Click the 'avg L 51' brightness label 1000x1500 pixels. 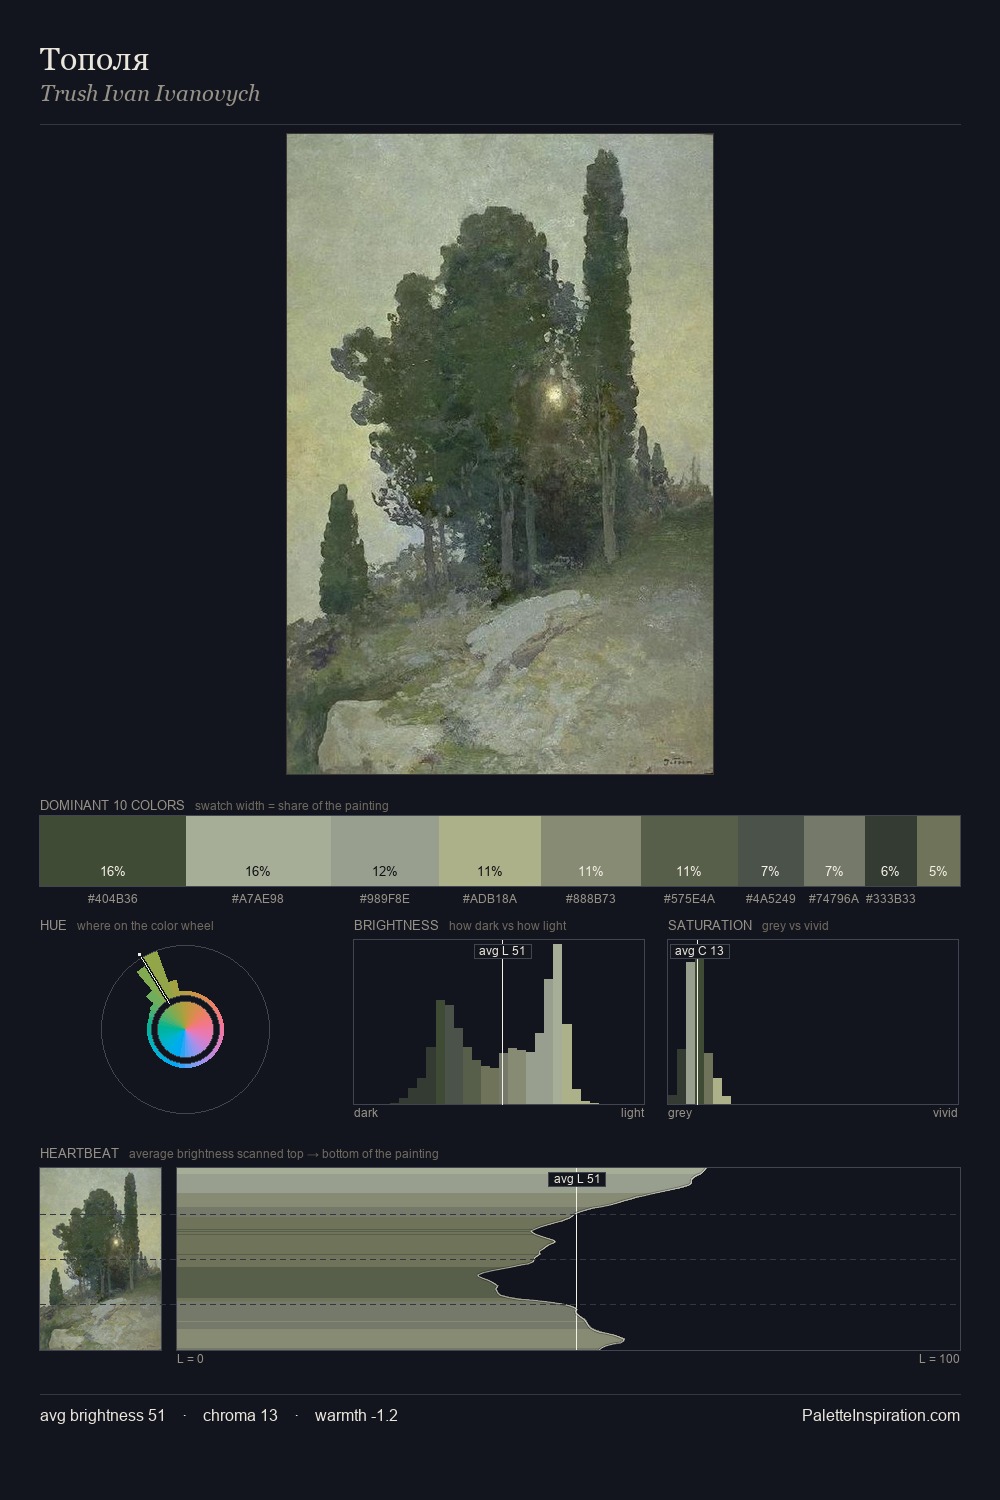pyautogui.click(x=502, y=951)
